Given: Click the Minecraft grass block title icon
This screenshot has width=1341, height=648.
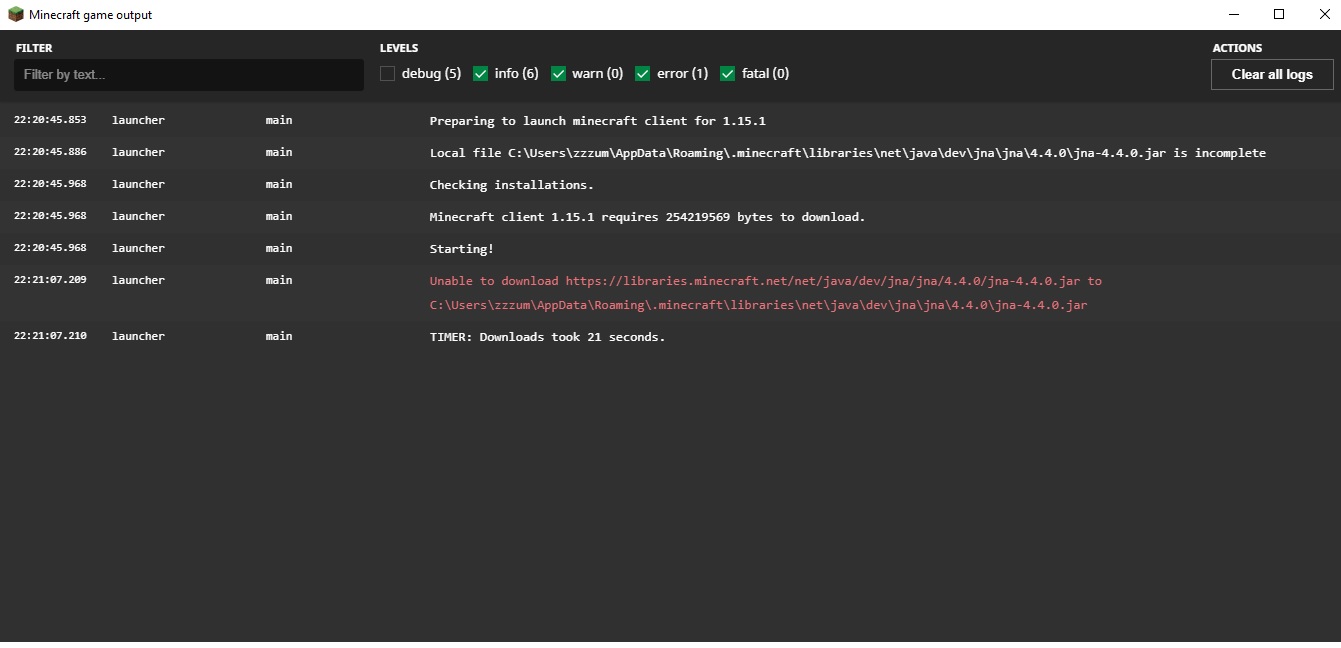Looking at the screenshot, I should (x=15, y=15).
